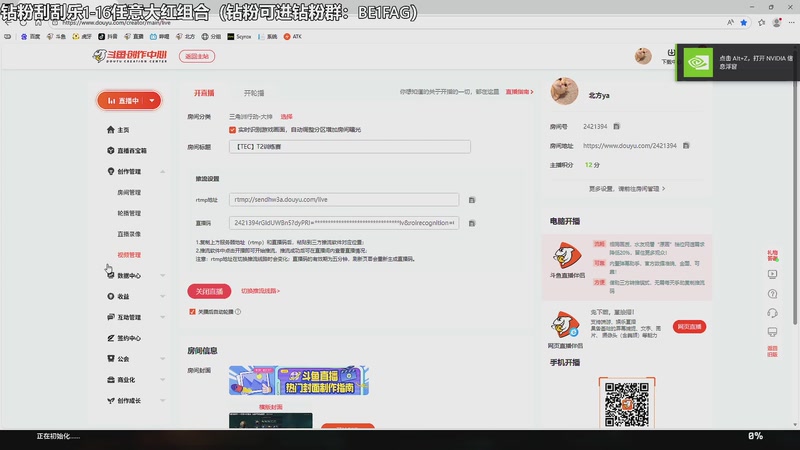
Task: Click the 收益 coin icon
Action: click(111, 296)
